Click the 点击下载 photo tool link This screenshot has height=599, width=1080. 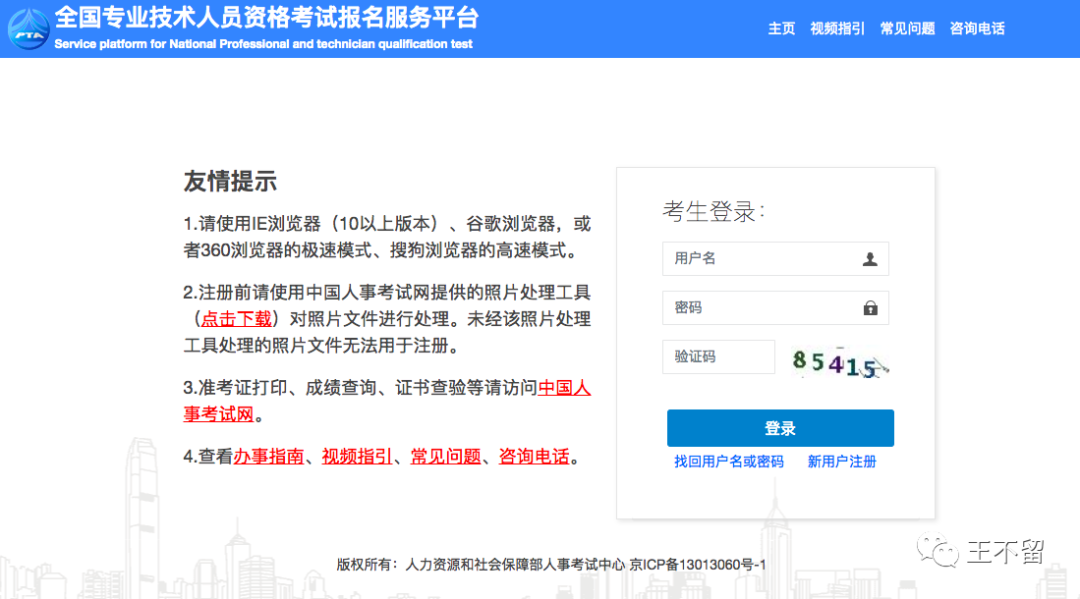(236, 319)
